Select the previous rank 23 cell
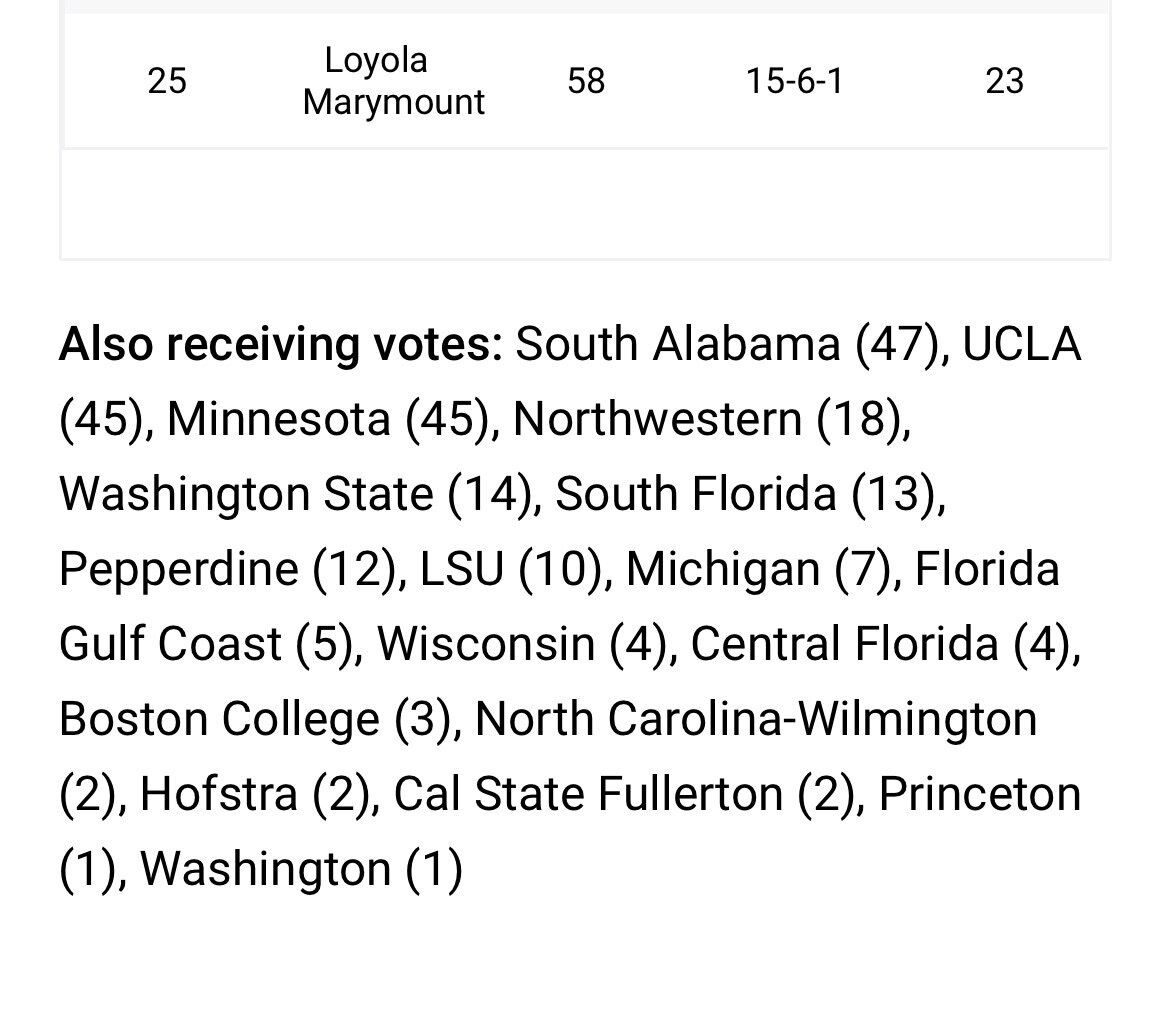The width and height of the screenshot is (1170, 1012). (1004, 81)
